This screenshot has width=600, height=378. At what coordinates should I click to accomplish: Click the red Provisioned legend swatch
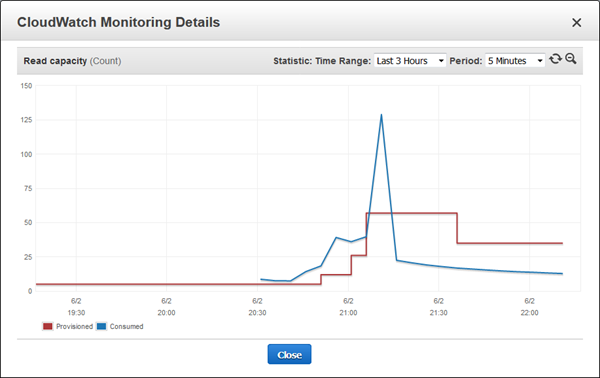click(x=48, y=326)
